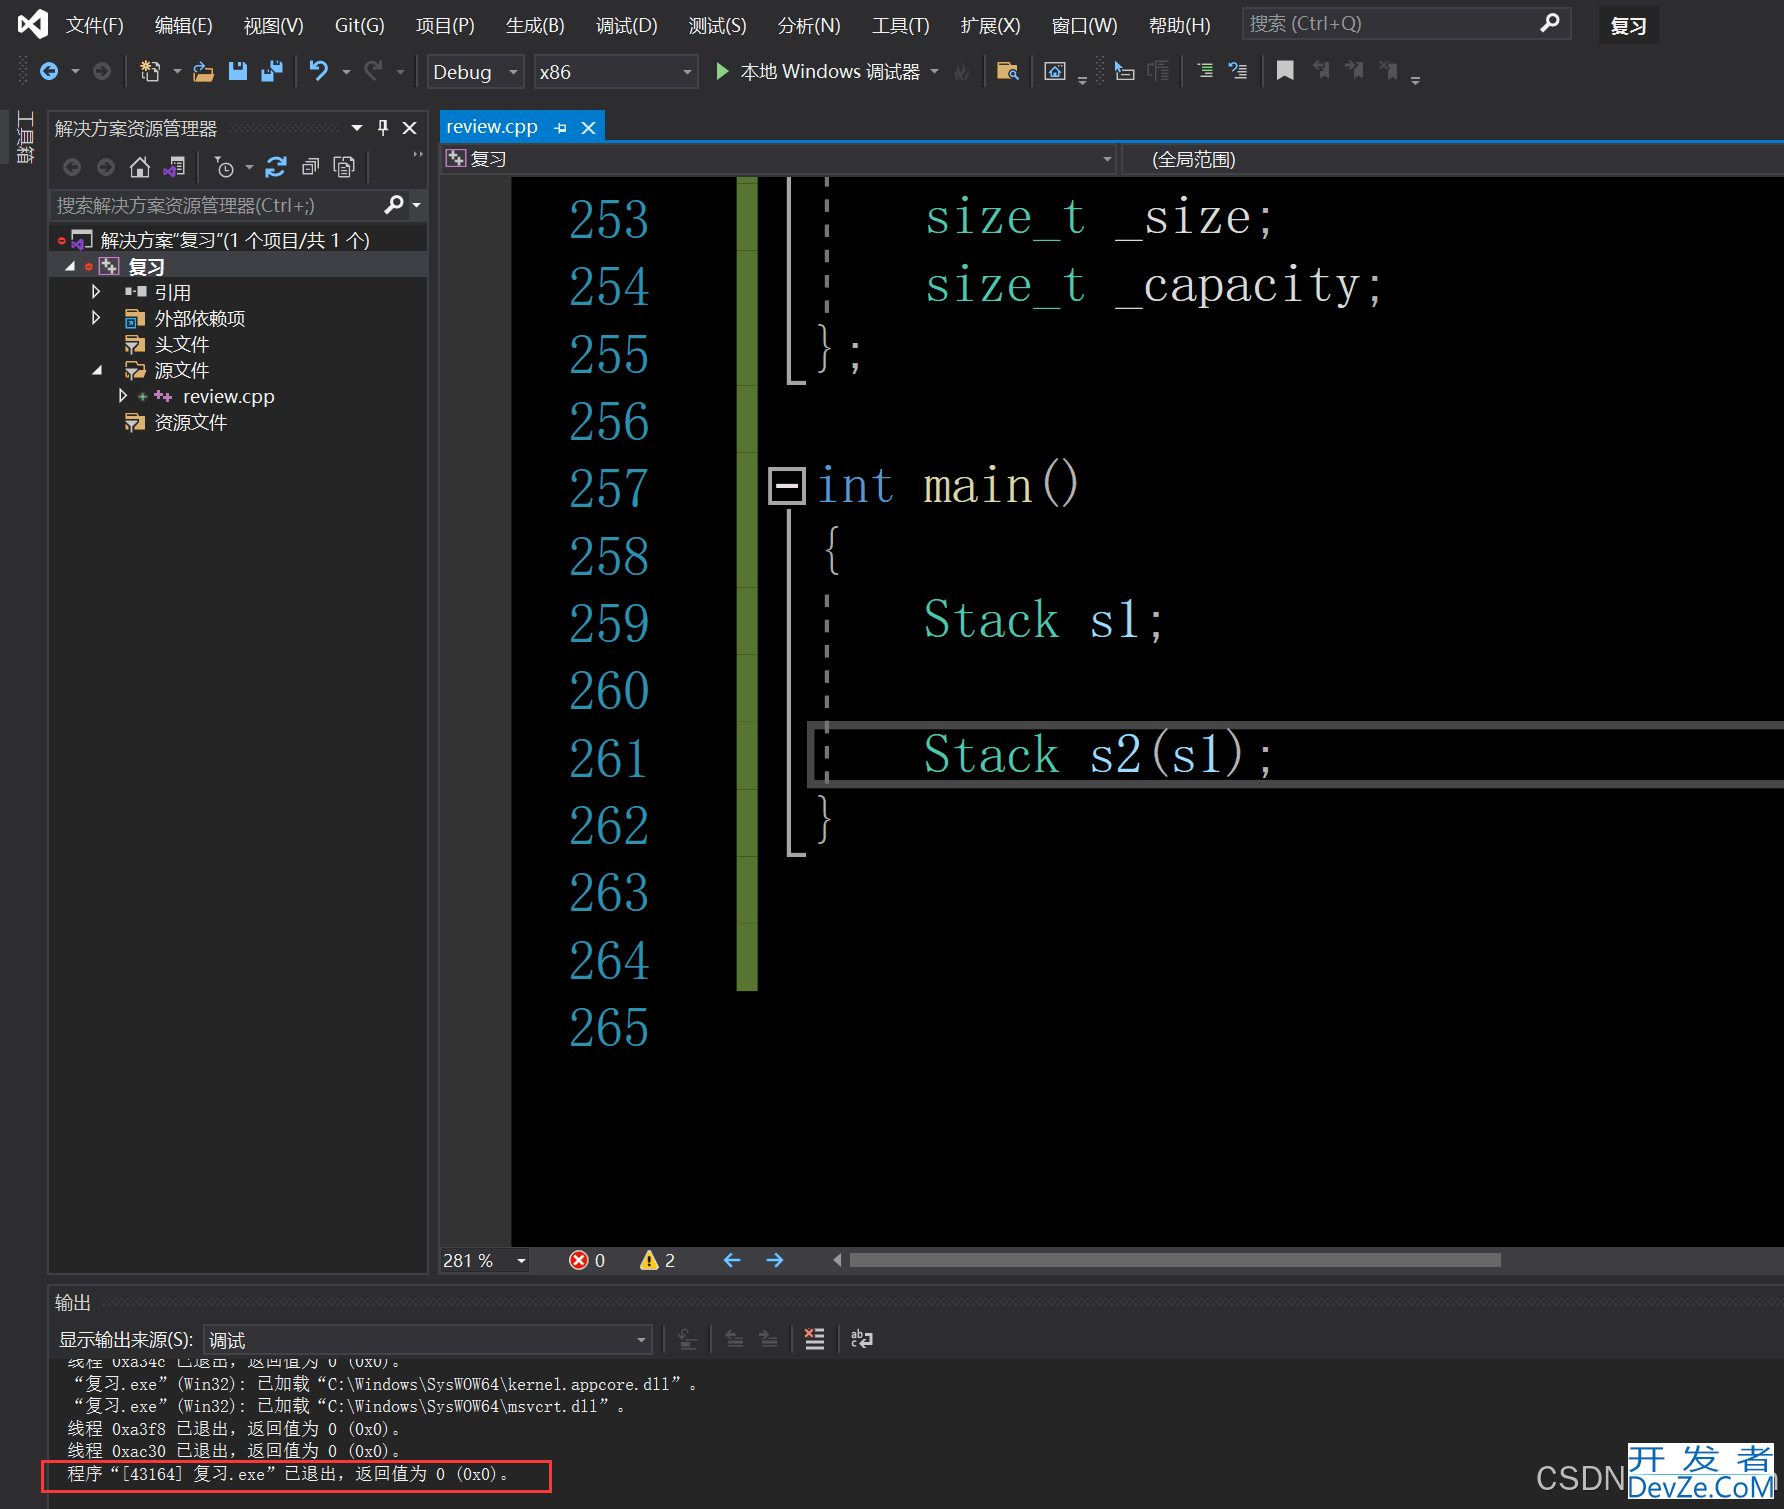The width and height of the screenshot is (1784, 1509).
Task: Click the 本地 Windows 调试器 run button label
Action: (830, 71)
